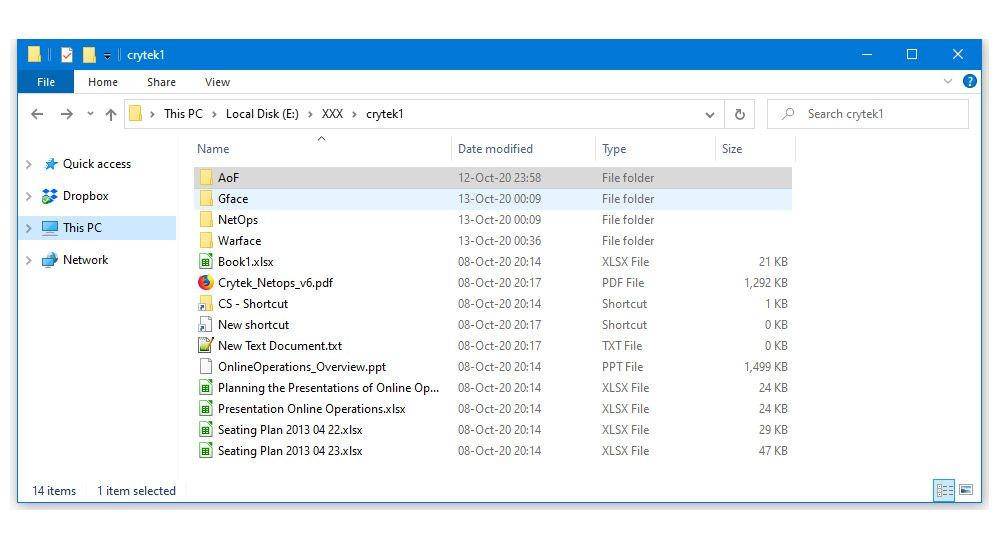Screen dimensions: 1000x550
Task: Click the Planning the Presentations file icon
Action: click(x=205, y=388)
